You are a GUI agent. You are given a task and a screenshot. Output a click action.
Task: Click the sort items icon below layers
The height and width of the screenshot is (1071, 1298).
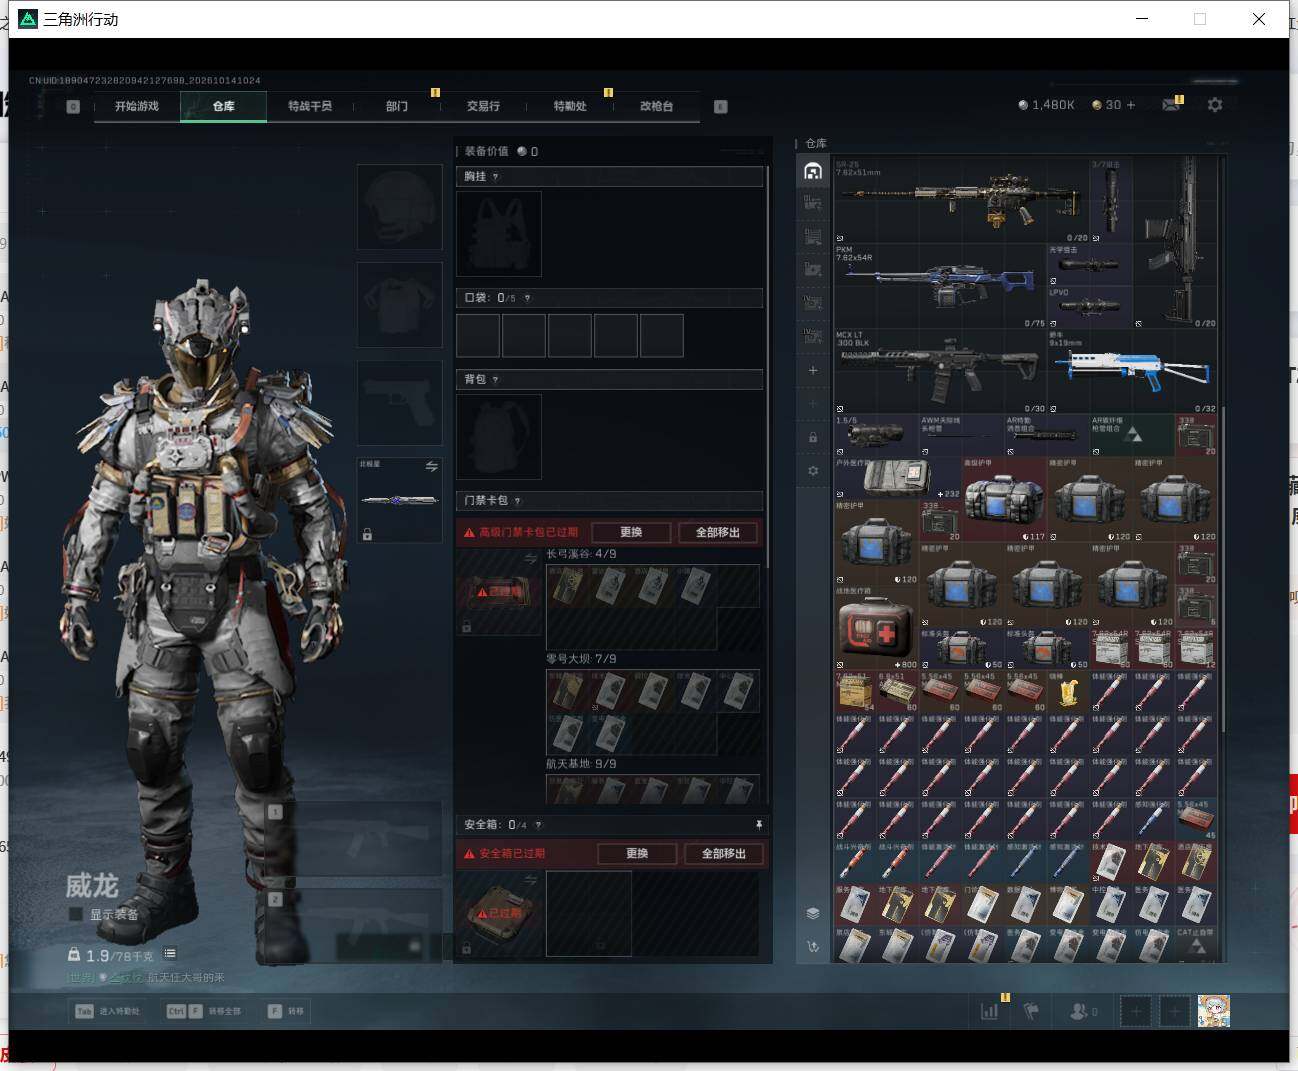[x=813, y=946]
